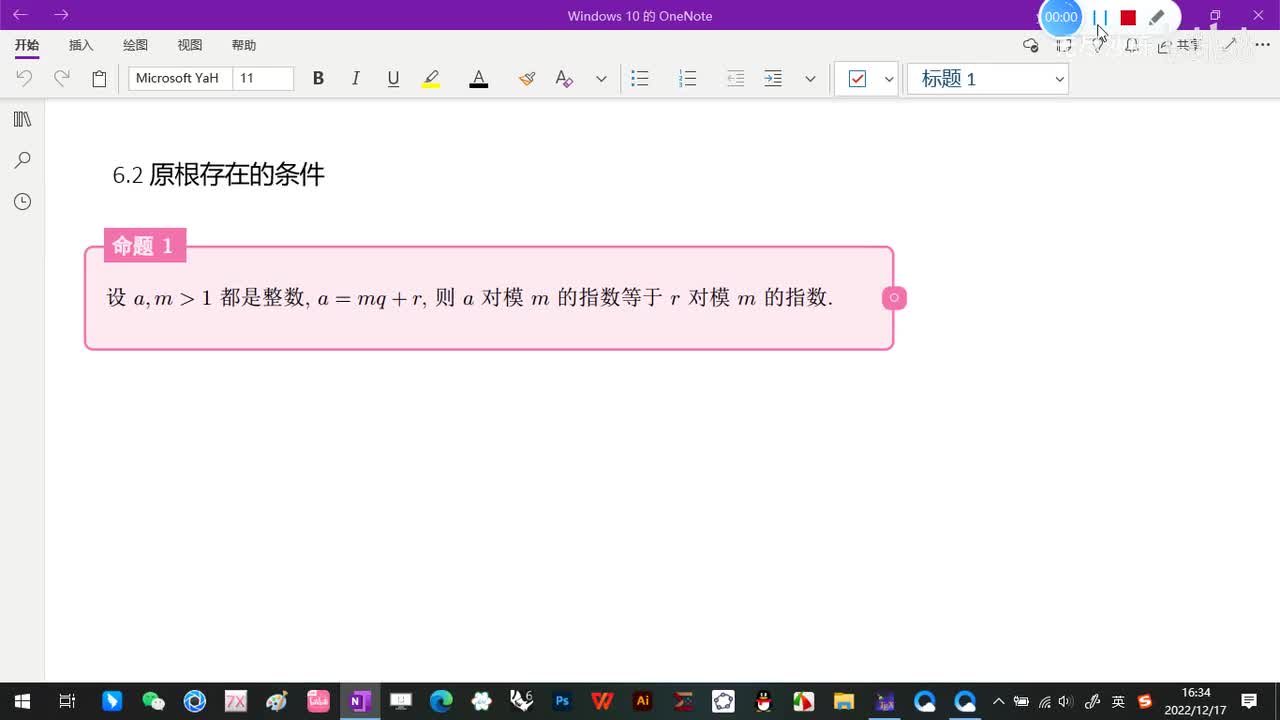
Task: Toggle numbered list
Action: coord(687,78)
